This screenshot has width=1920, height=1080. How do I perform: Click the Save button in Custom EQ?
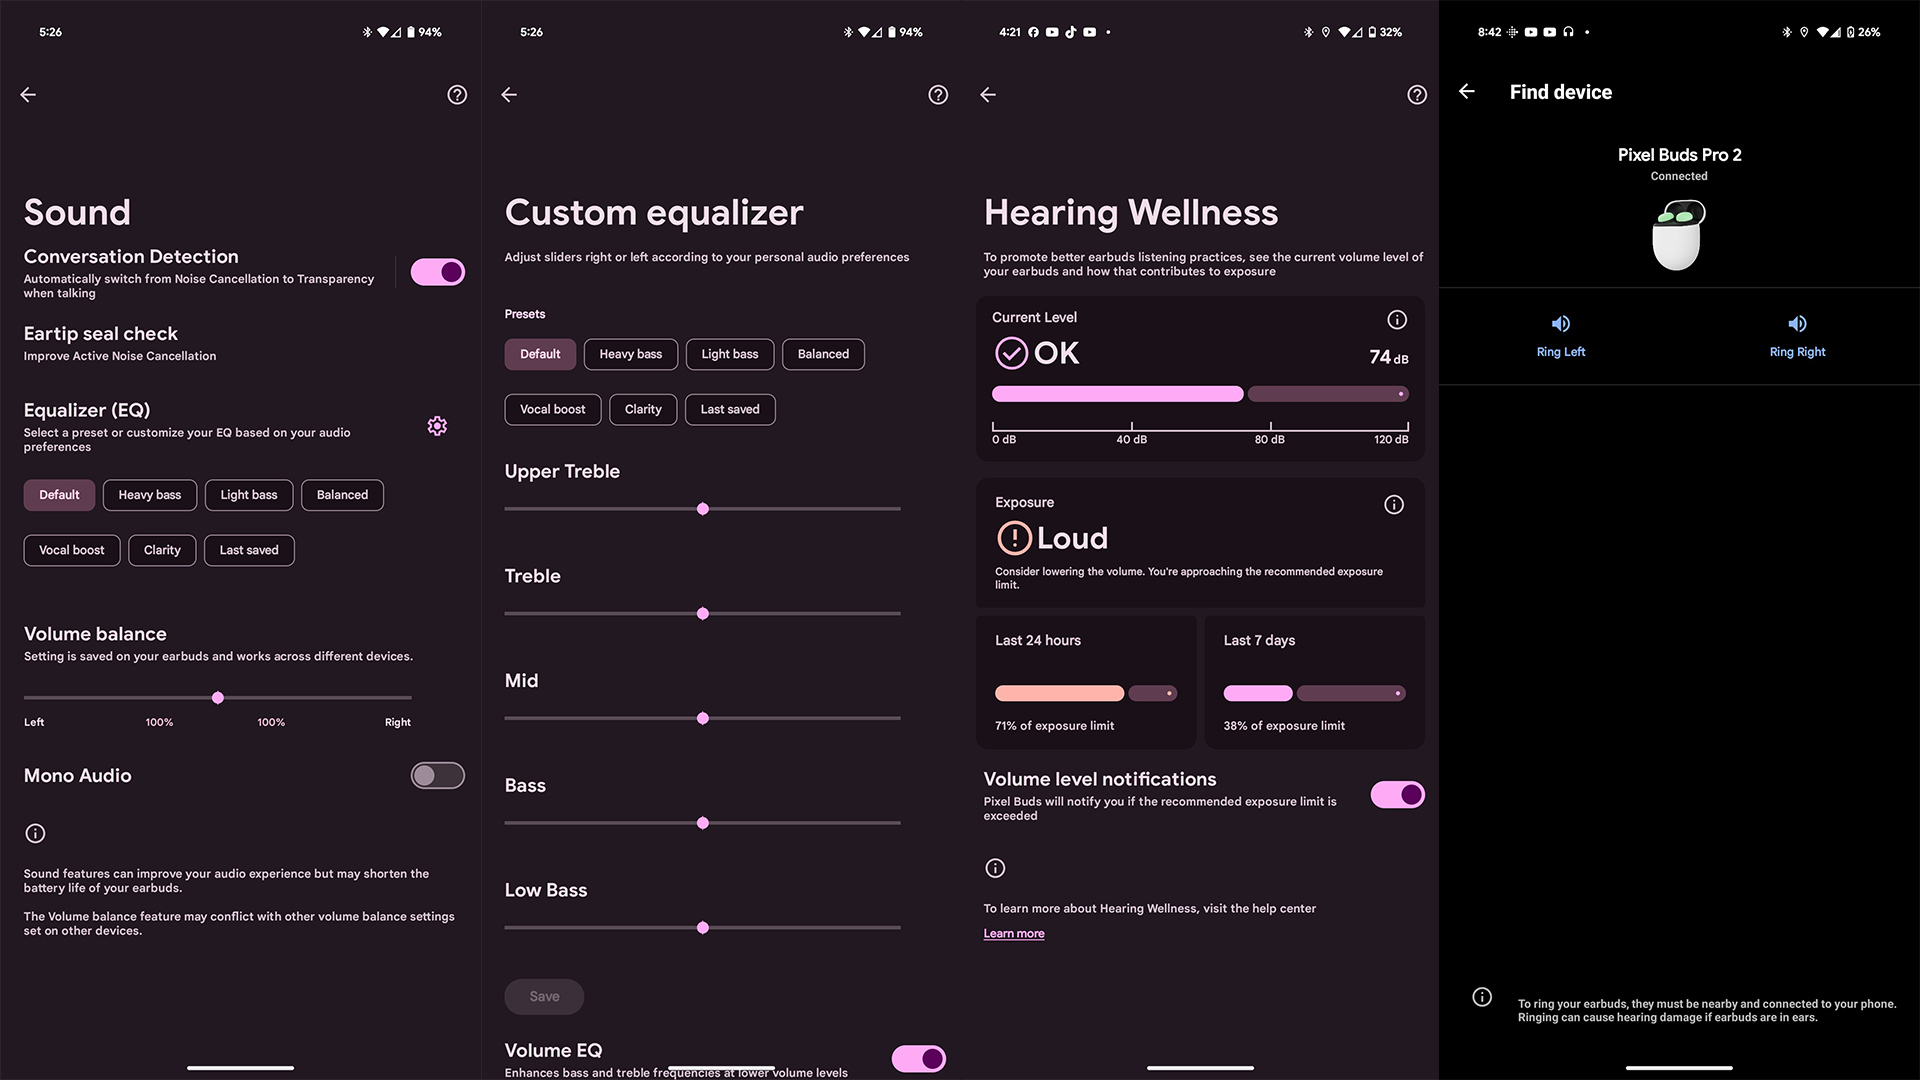543,996
